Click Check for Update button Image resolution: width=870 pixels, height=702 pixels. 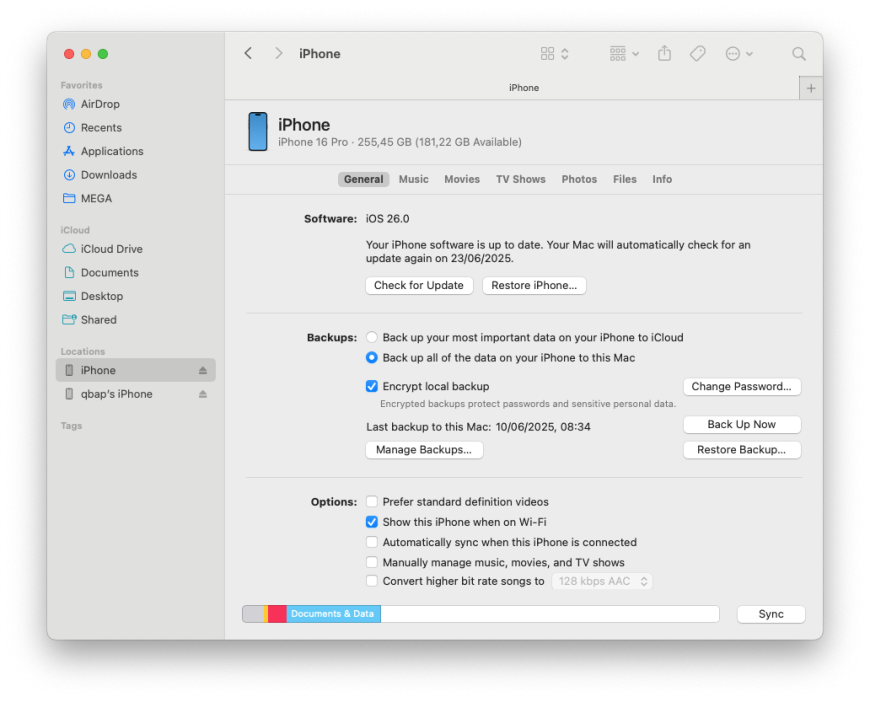[419, 285]
